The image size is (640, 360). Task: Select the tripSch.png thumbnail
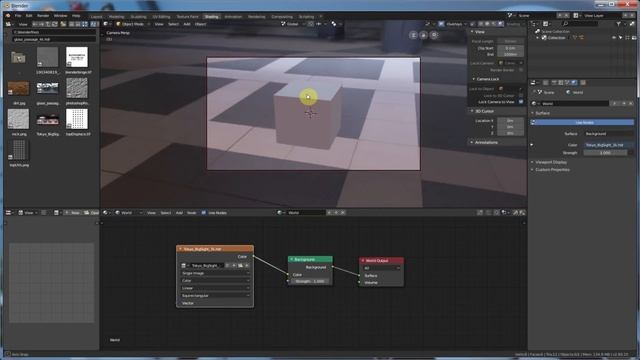pos(18,149)
